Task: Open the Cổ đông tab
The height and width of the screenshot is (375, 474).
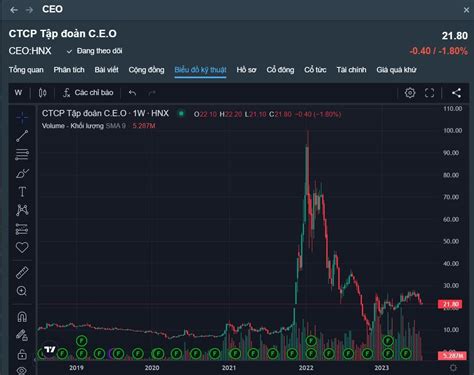Action: click(x=280, y=70)
